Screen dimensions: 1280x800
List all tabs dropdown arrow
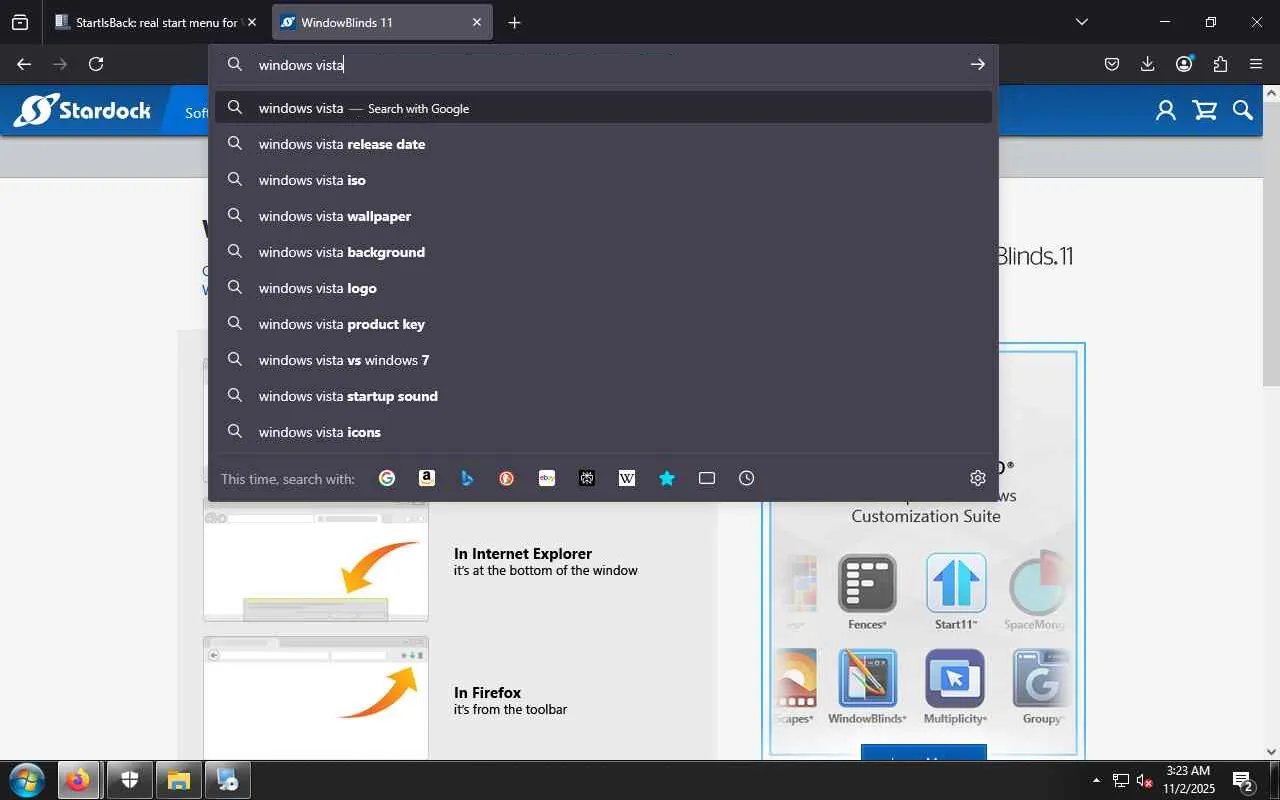coord(1081,22)
